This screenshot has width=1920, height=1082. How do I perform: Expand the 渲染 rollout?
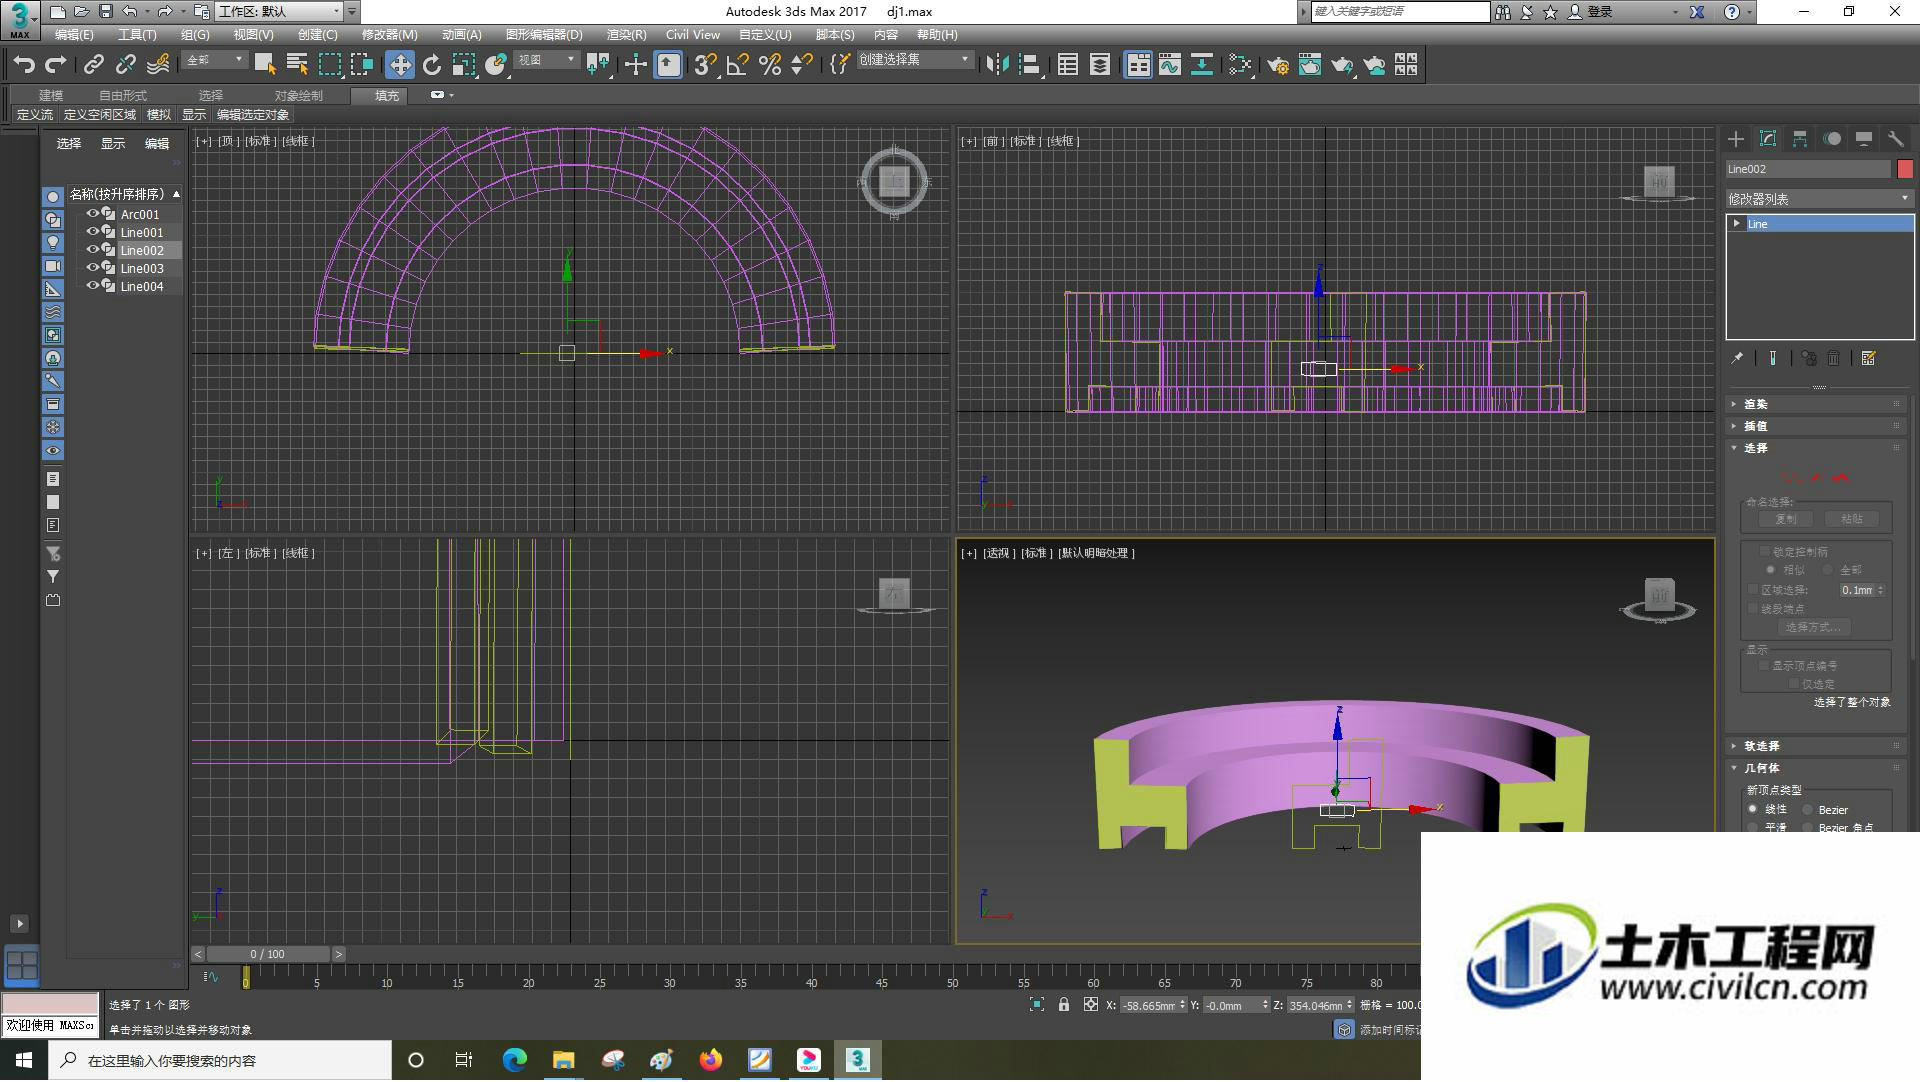(1816, 404)
